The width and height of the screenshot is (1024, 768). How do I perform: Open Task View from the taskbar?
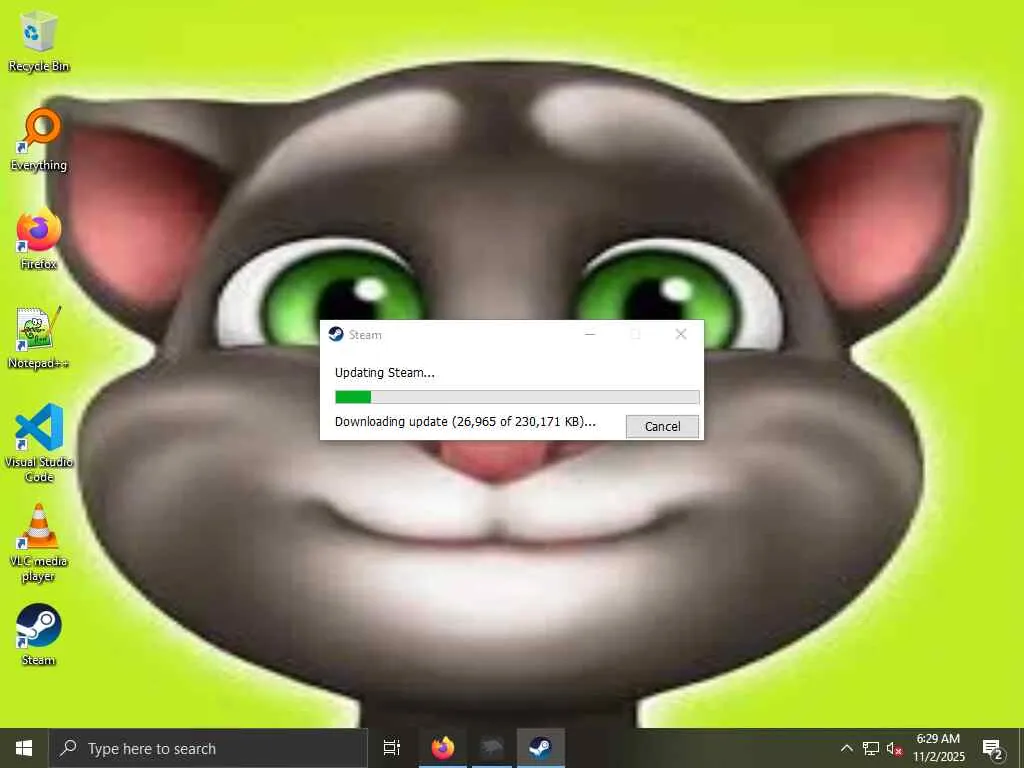point(391,748)
